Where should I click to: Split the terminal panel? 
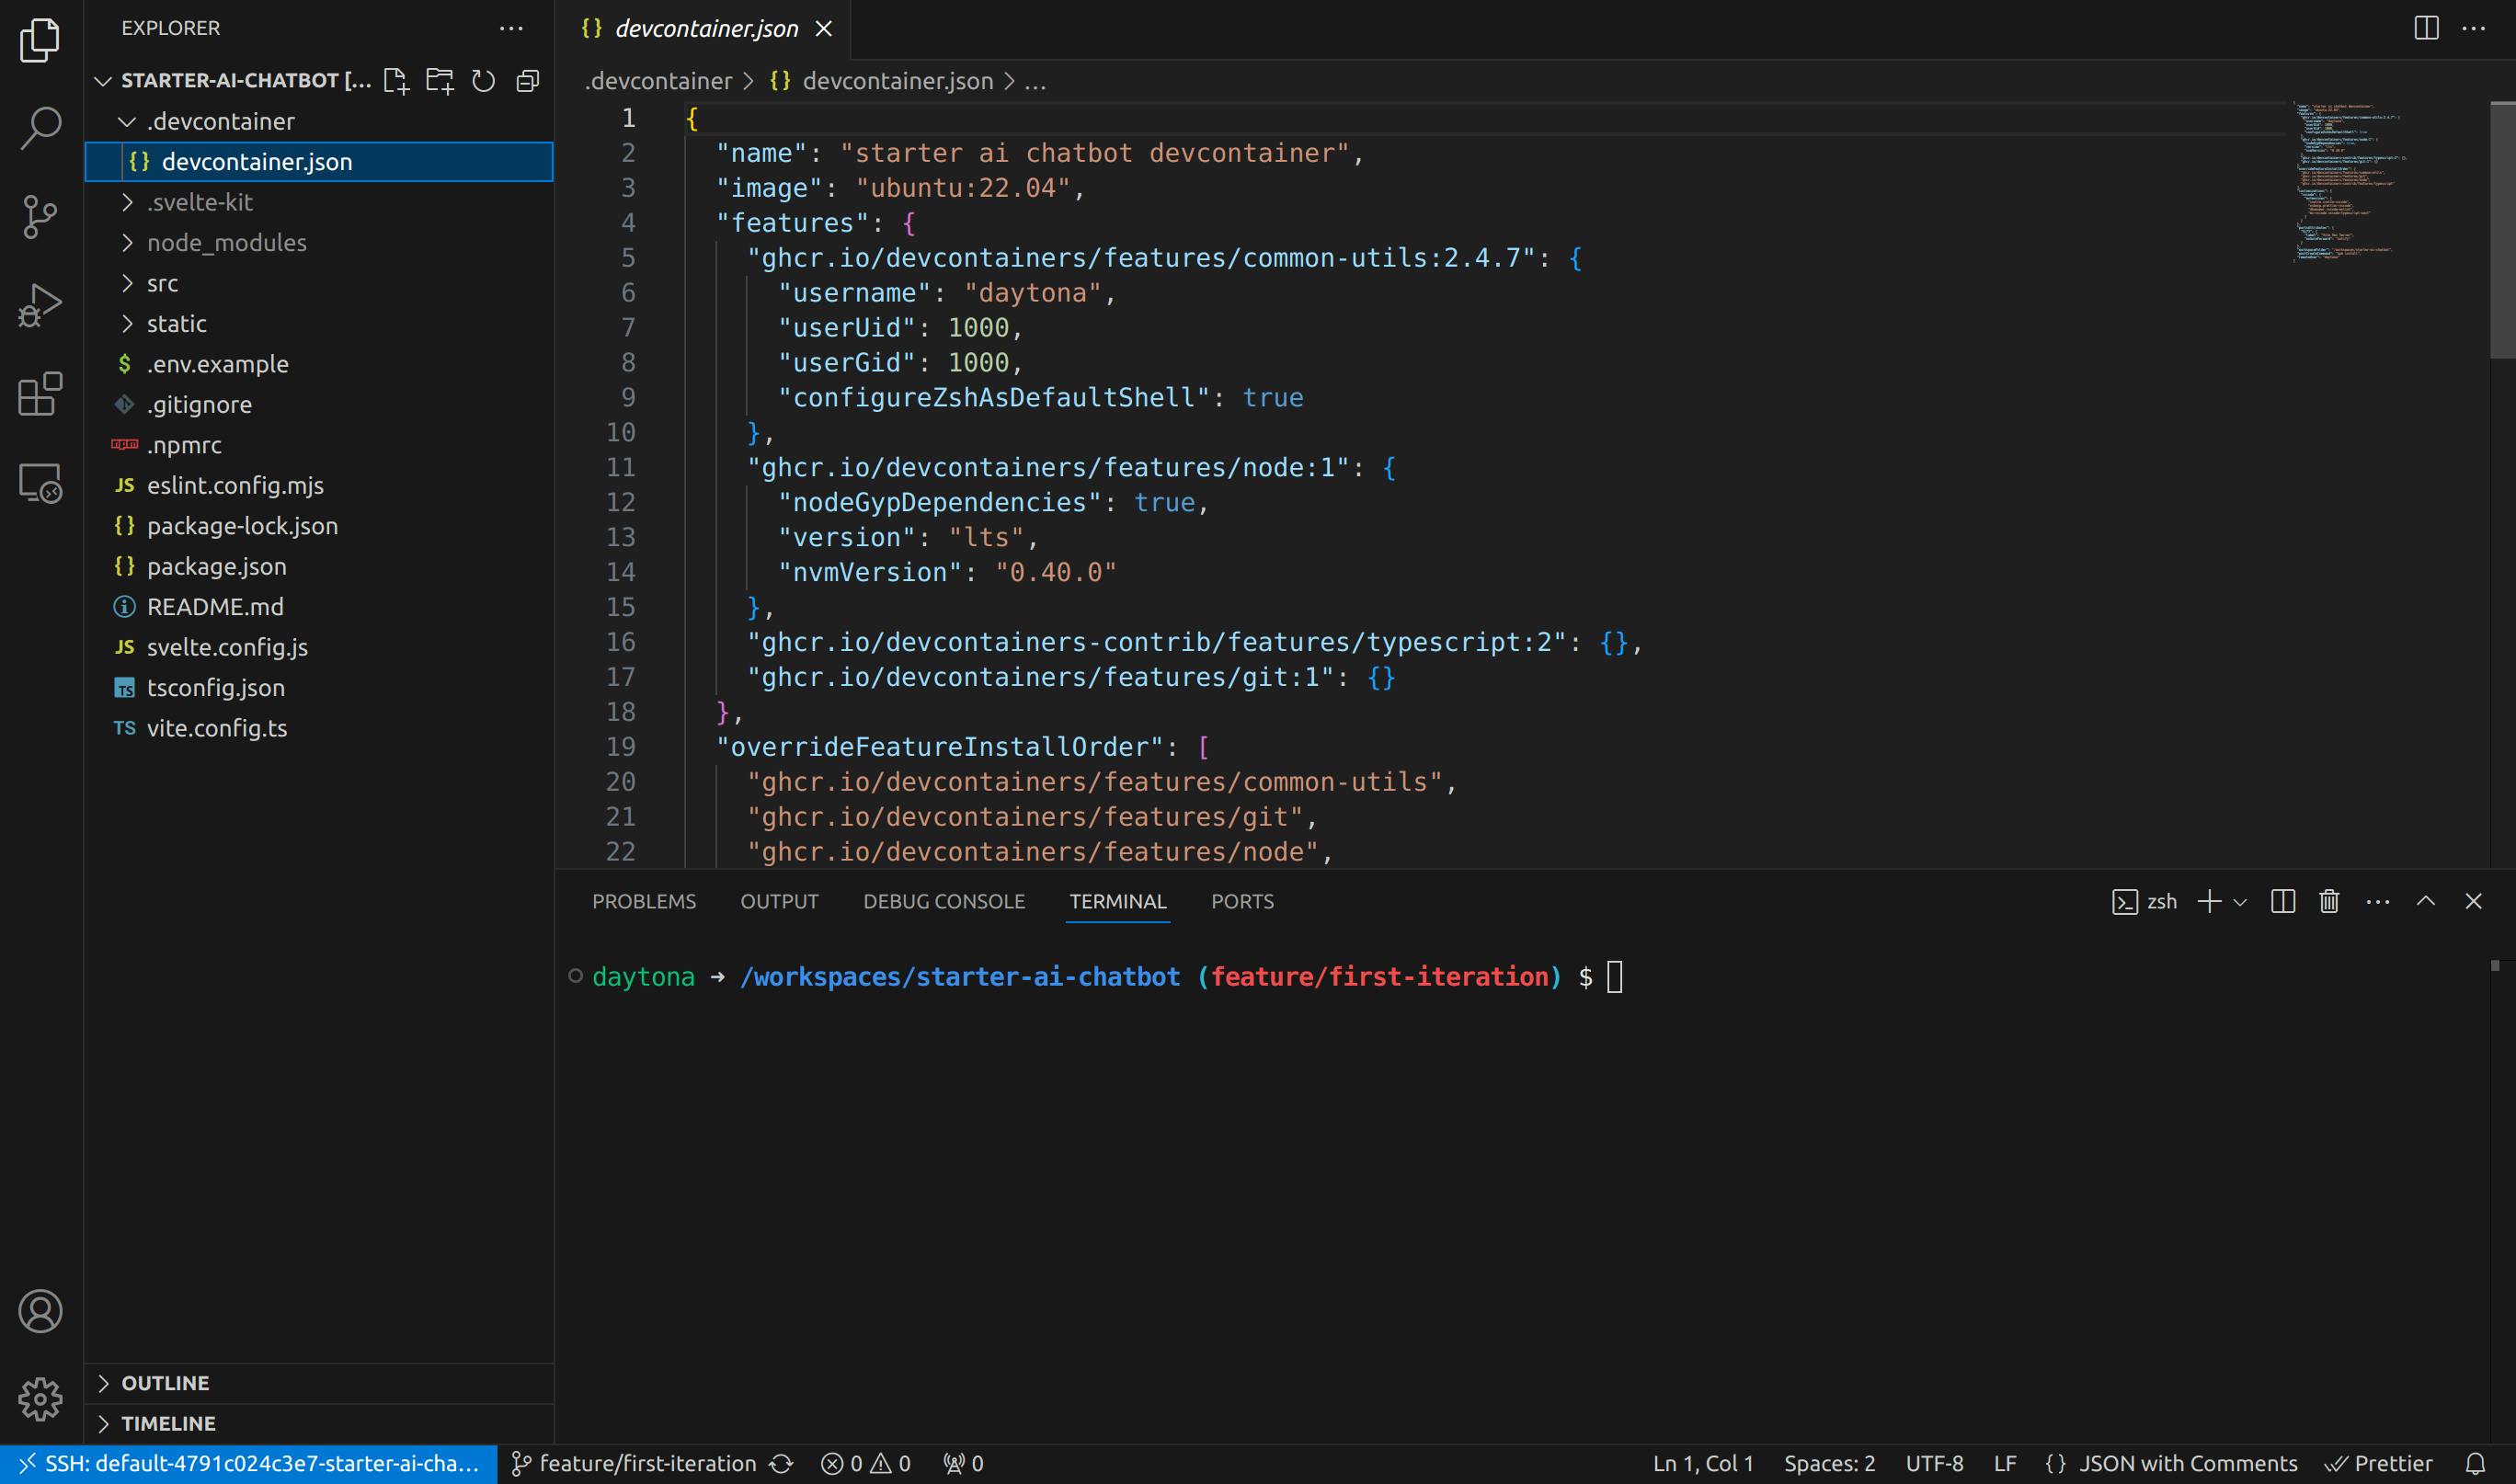[2283, 901]
